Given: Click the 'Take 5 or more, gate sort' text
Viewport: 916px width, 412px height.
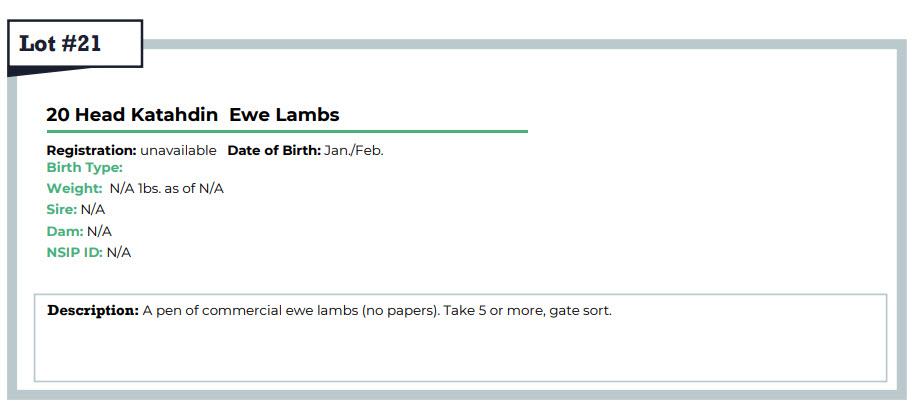Looking at the screenshot, I should [x=528, y=311].
